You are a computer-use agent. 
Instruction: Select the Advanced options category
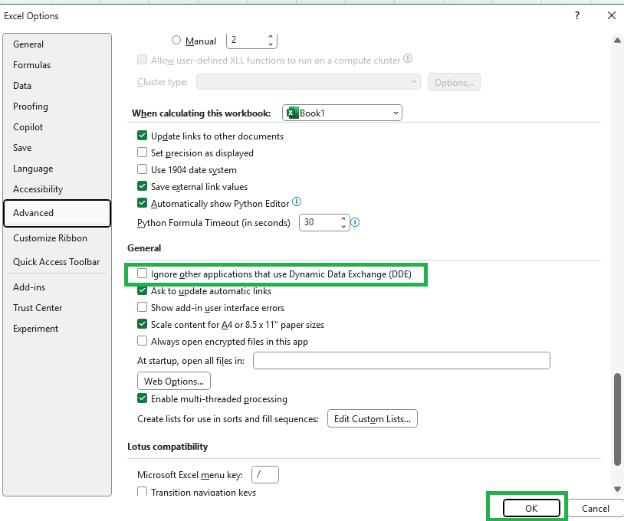(x=57, y=213)
